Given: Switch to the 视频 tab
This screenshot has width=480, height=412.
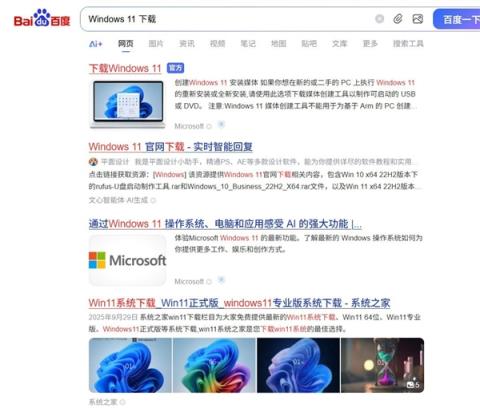Looking at the screenshot, I should point(217,44).
